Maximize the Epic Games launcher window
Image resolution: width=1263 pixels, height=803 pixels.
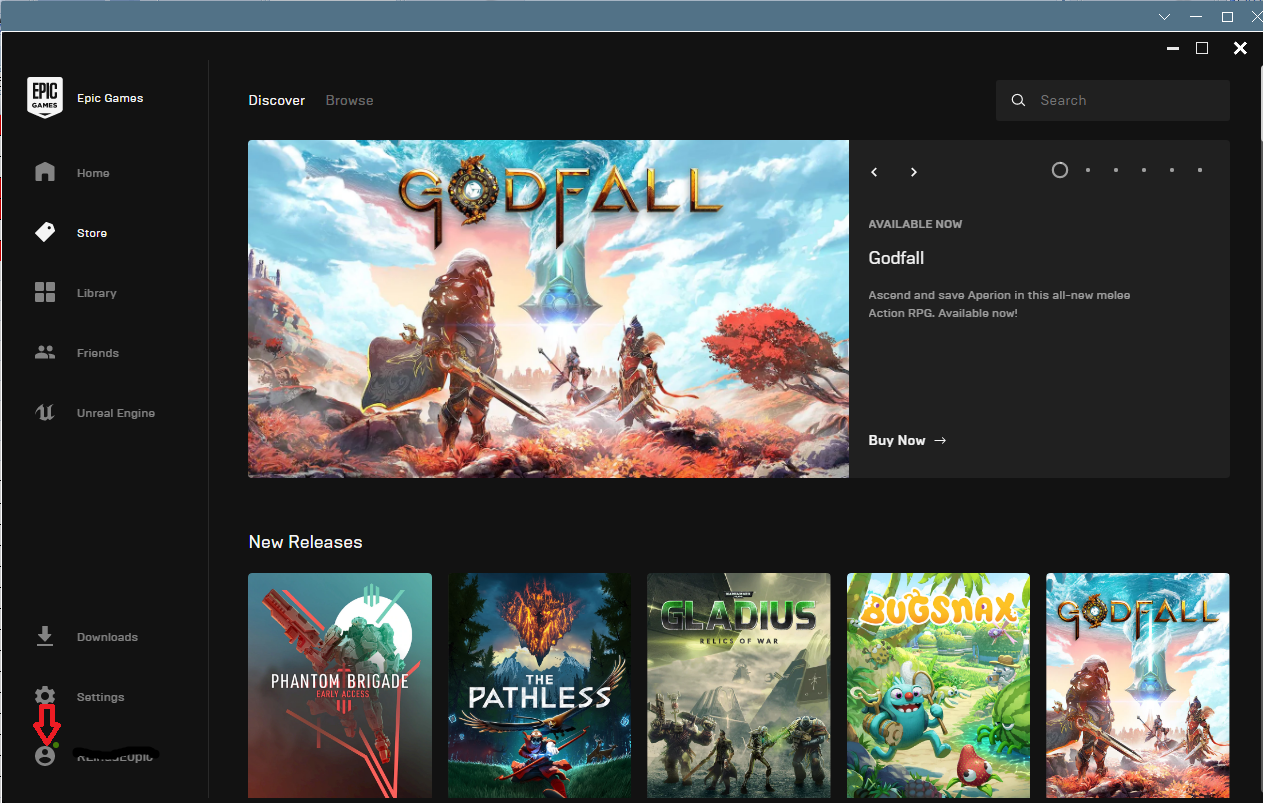1202,48
